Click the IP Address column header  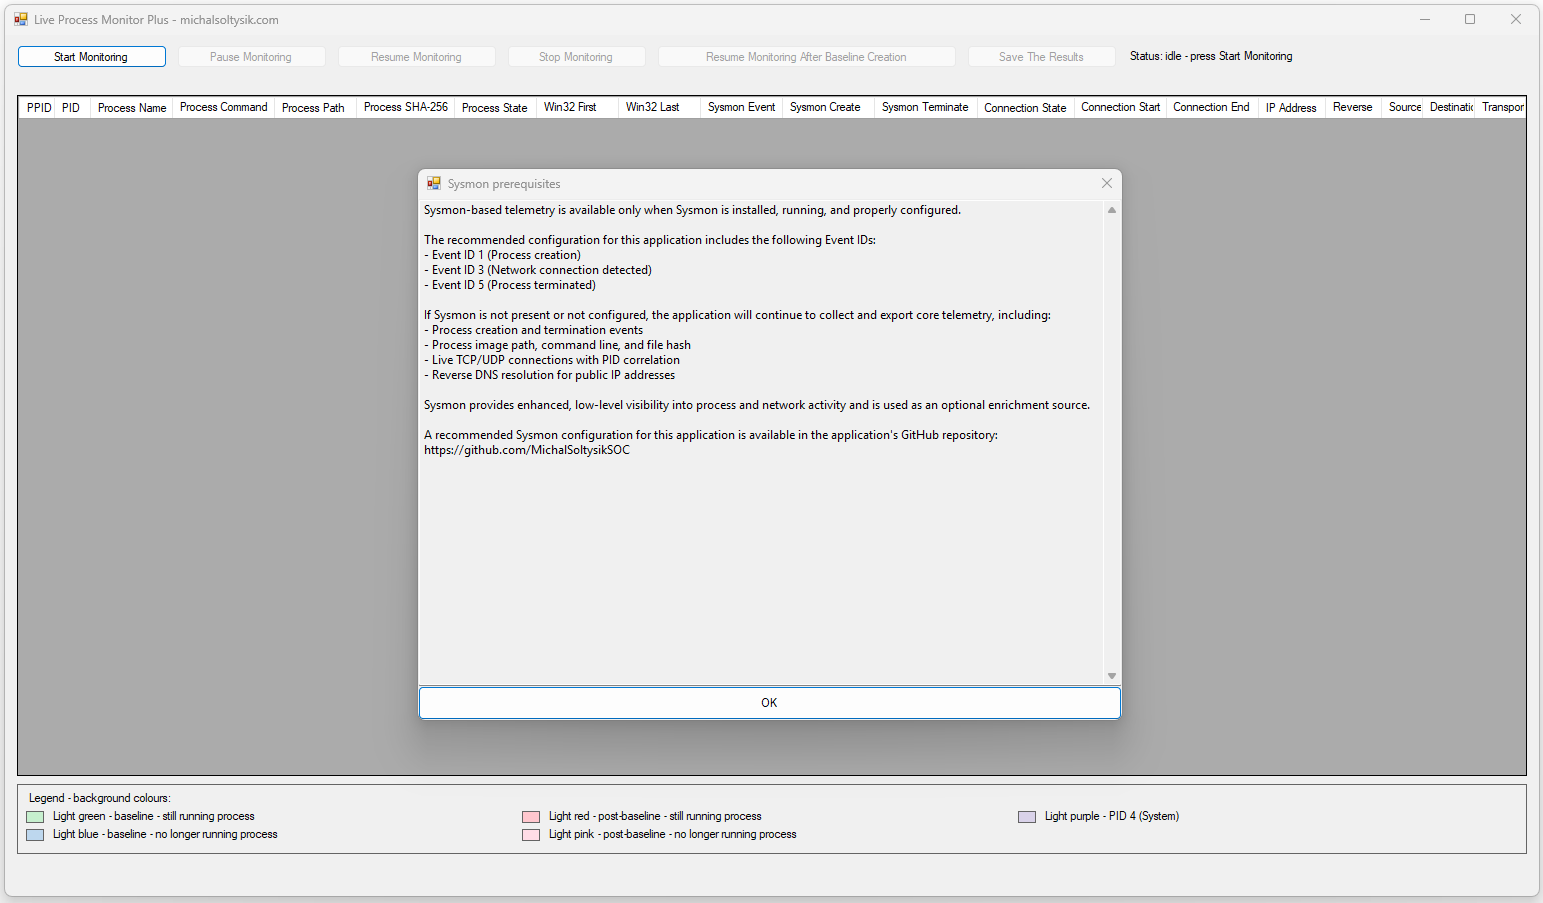click(1290, 108)
